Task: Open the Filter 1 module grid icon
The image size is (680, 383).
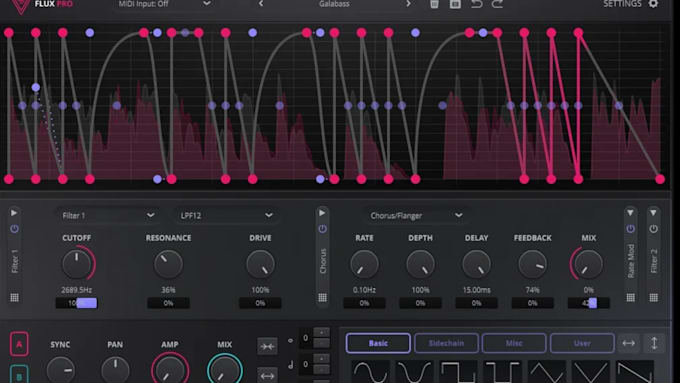Action: 14,298
